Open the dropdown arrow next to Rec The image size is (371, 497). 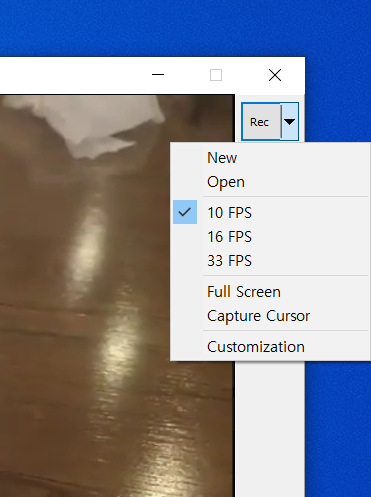click(290, 122)
